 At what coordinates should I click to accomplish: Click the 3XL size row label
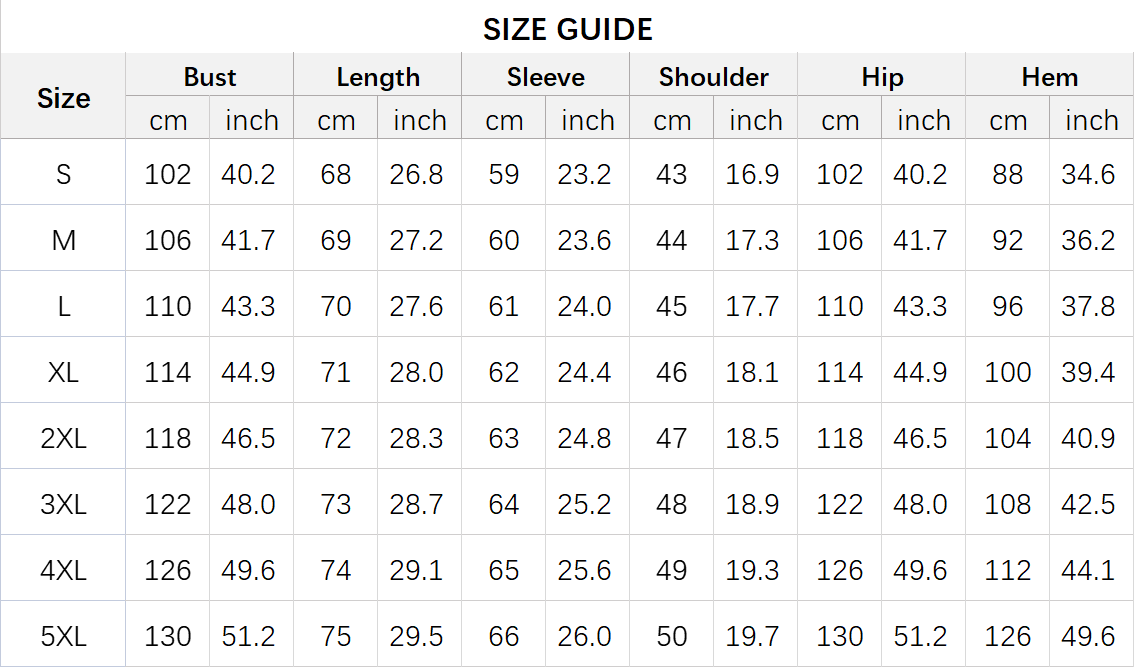pyautogui.click(x=64, y=504)
